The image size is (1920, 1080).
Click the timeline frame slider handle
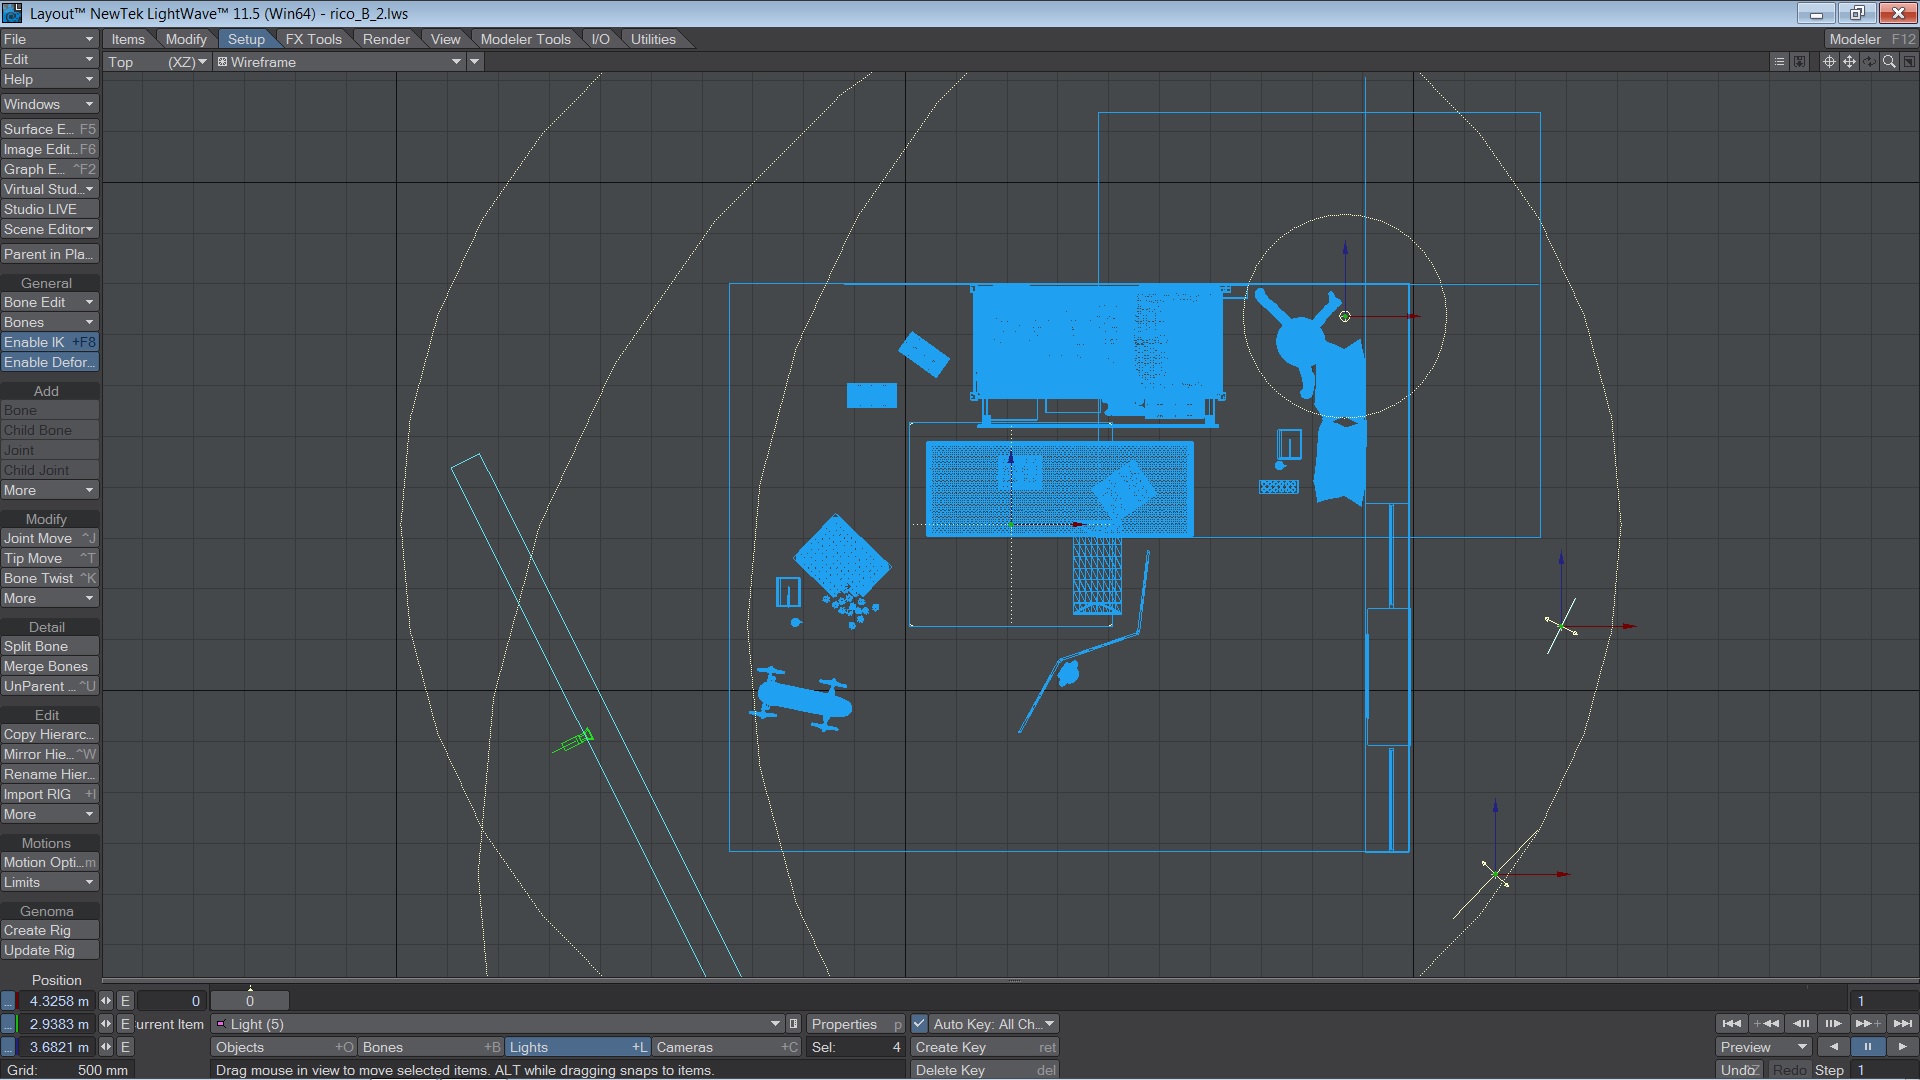250,1001
